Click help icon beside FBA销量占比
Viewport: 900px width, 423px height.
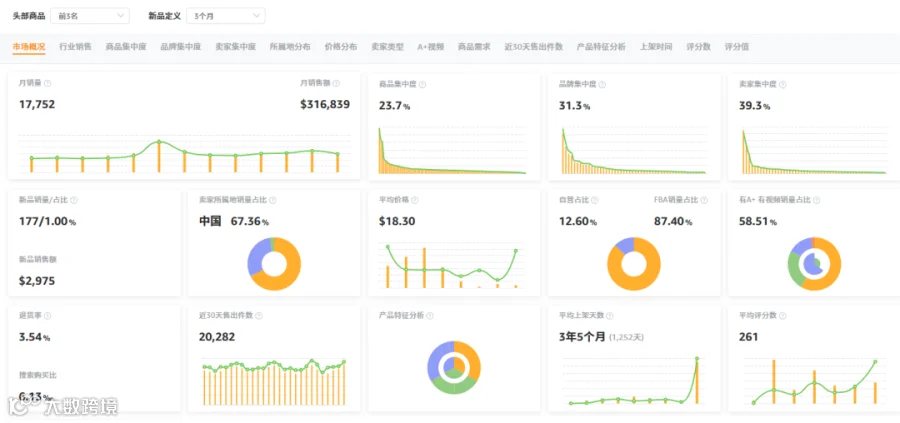pos(704,200)
